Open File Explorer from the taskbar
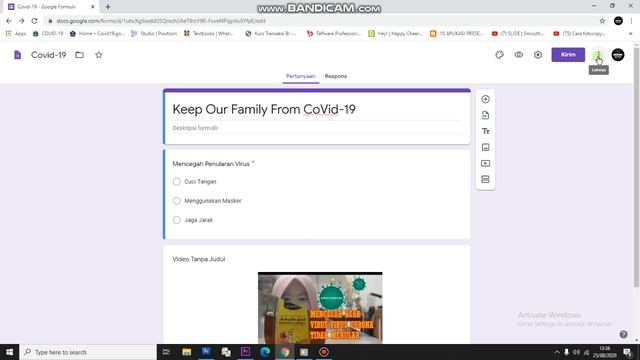 187,352
